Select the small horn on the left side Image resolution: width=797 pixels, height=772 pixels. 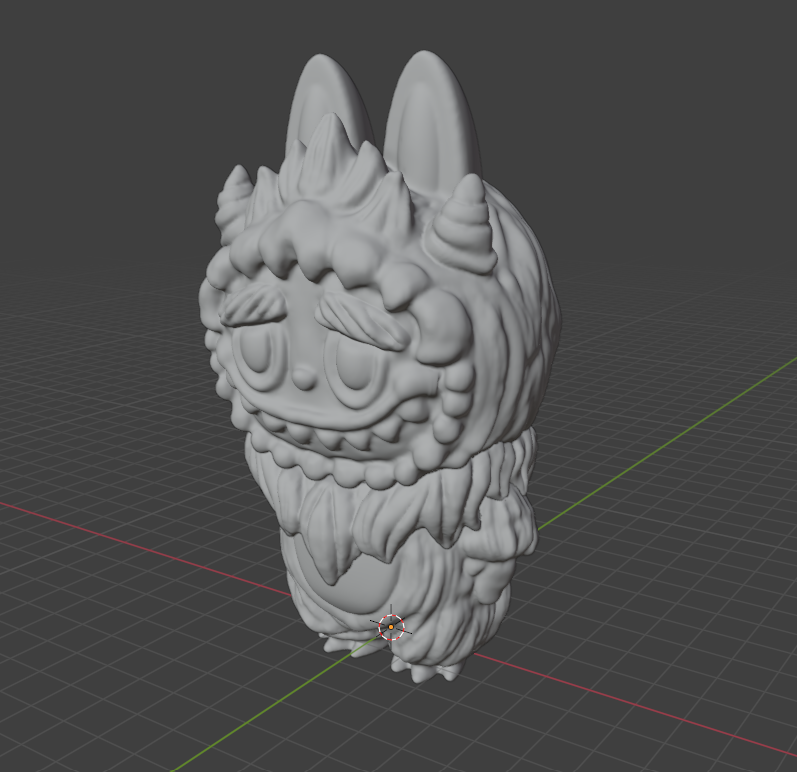coord(233,203)
